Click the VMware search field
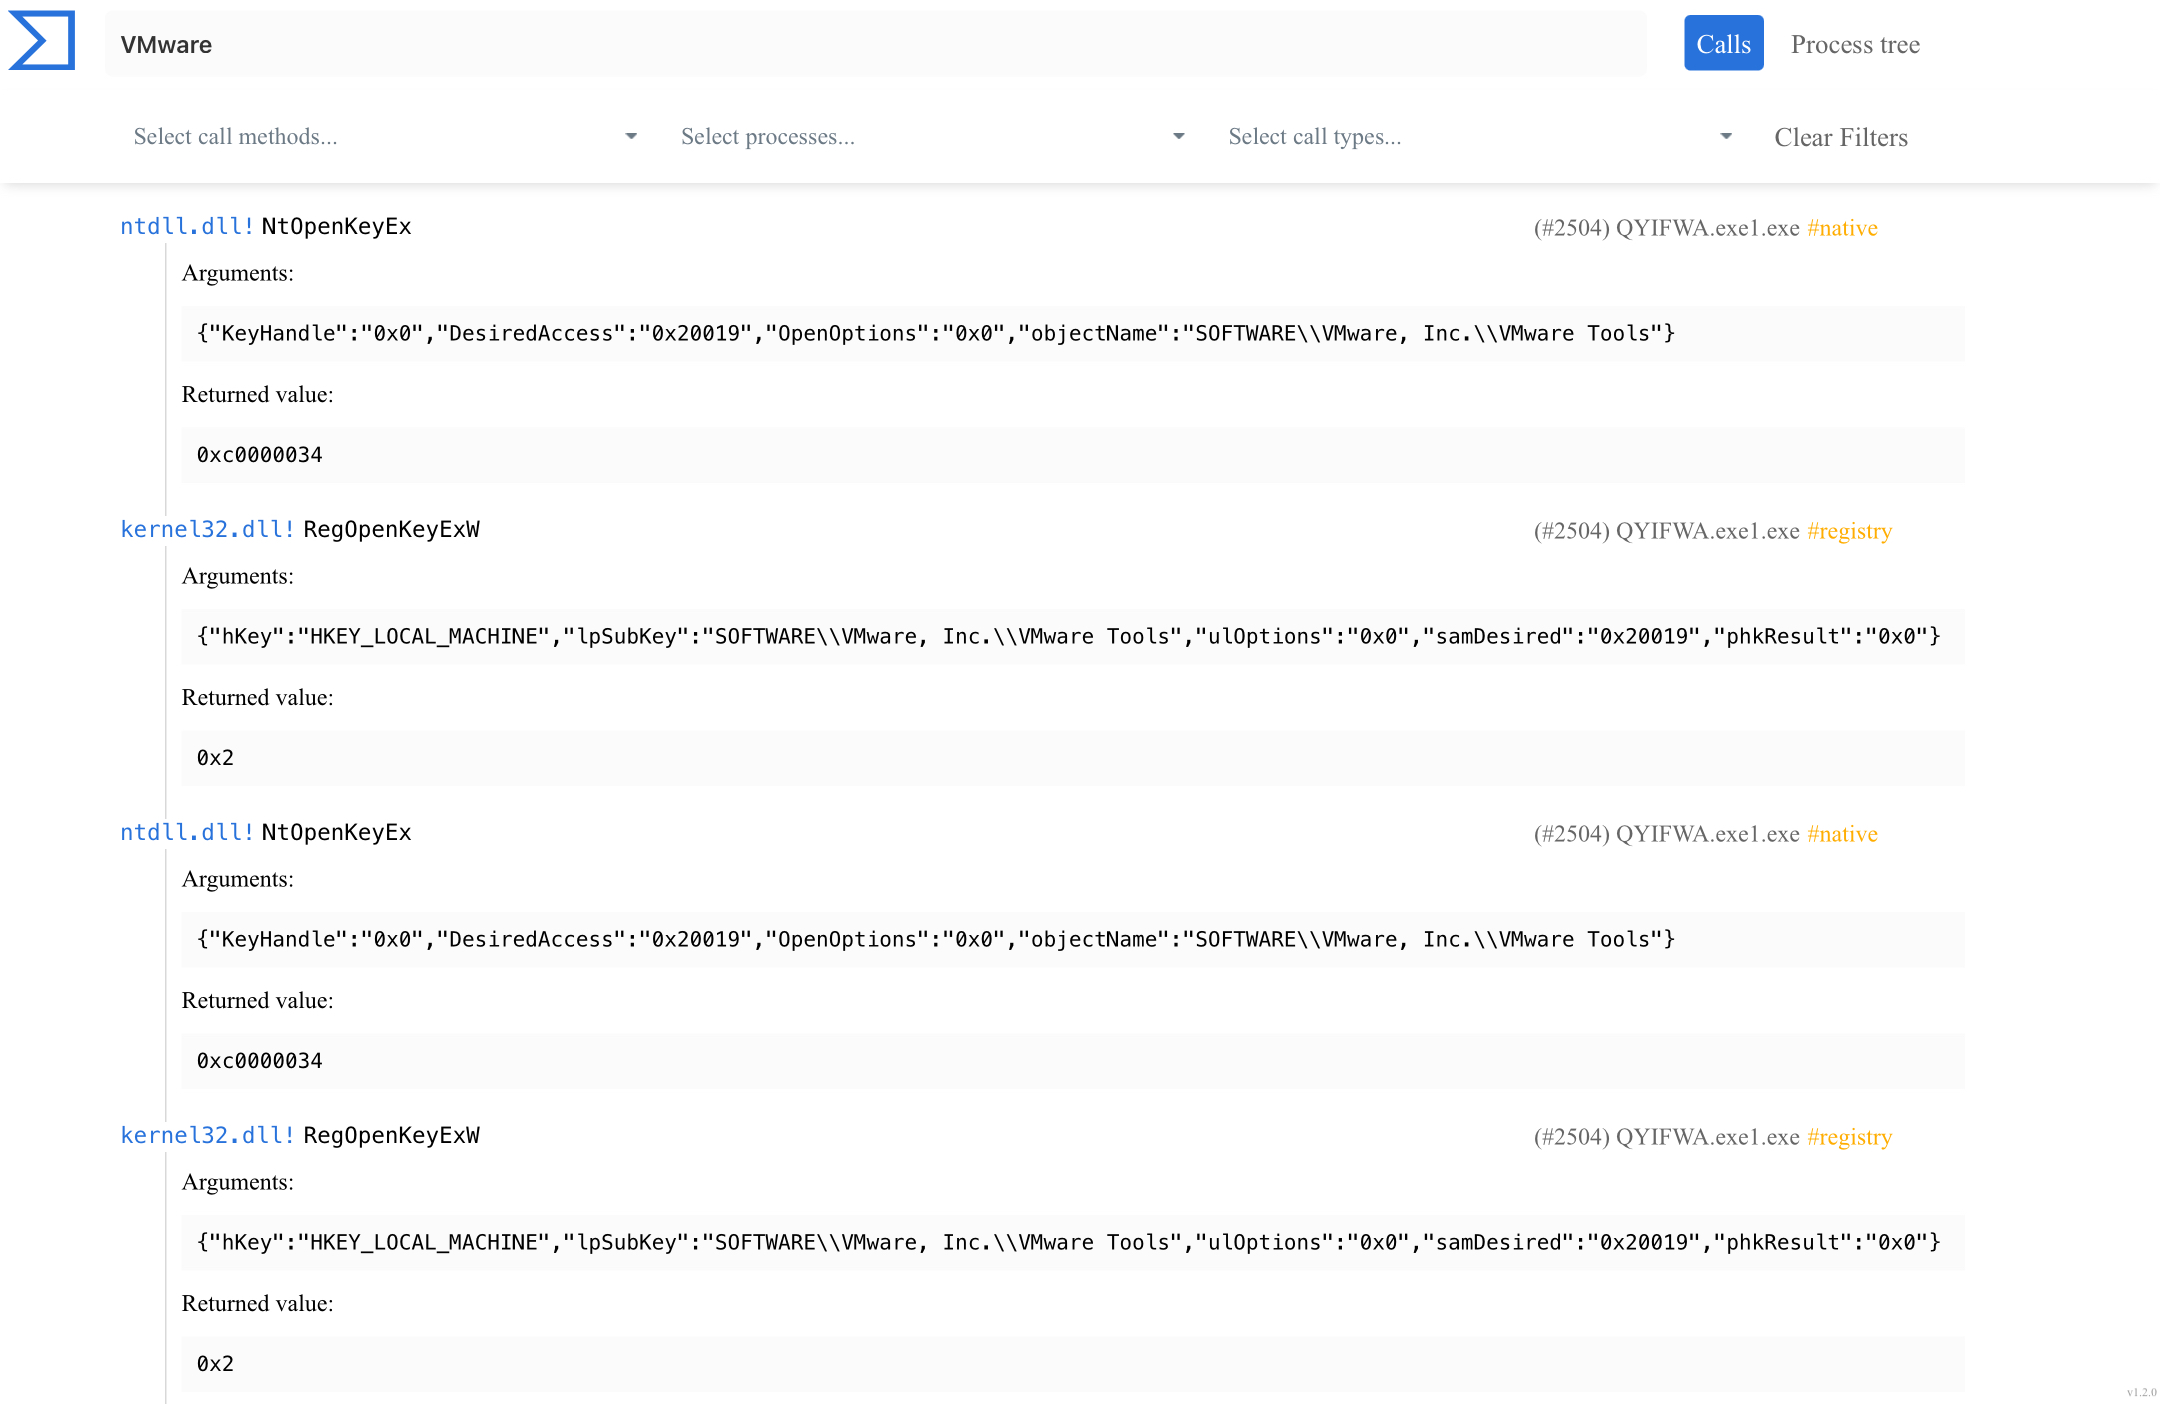This screenshot has height=1404, width=2160. pyautogui.click(x=874, y=45)
